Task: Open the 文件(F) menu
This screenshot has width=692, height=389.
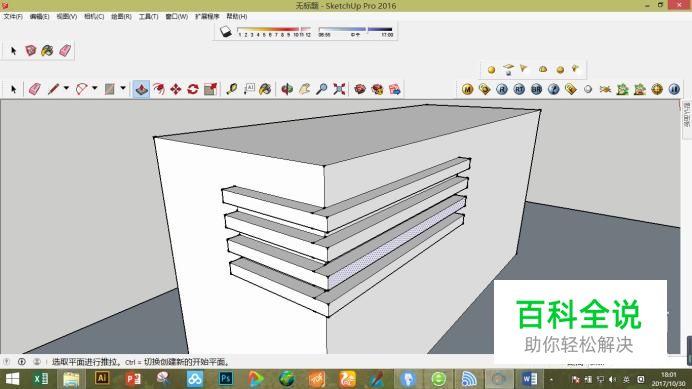Action: coord(13,16)
